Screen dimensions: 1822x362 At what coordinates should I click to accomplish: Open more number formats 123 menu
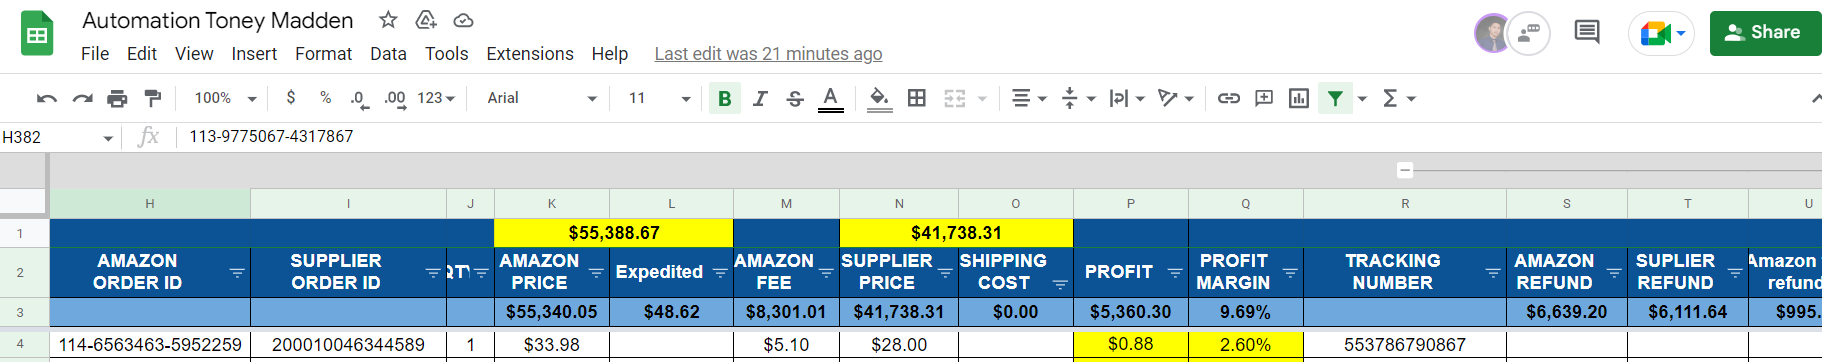pyautogui.click(x=436, y=98)
